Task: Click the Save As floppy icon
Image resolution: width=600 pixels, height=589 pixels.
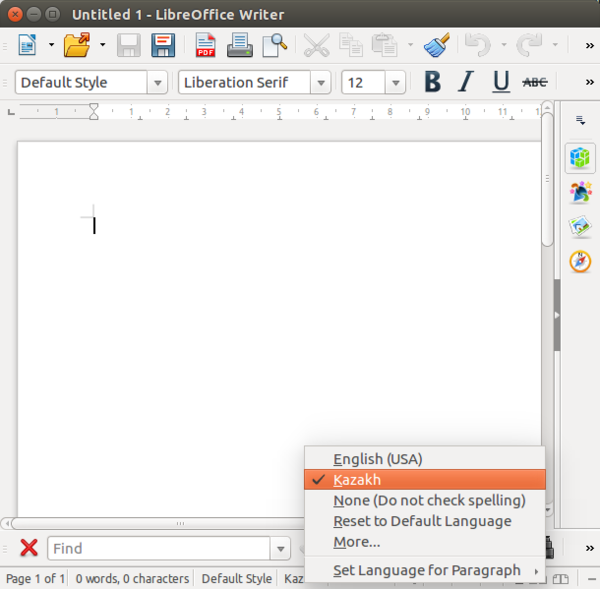Action: tap(163, 45)
